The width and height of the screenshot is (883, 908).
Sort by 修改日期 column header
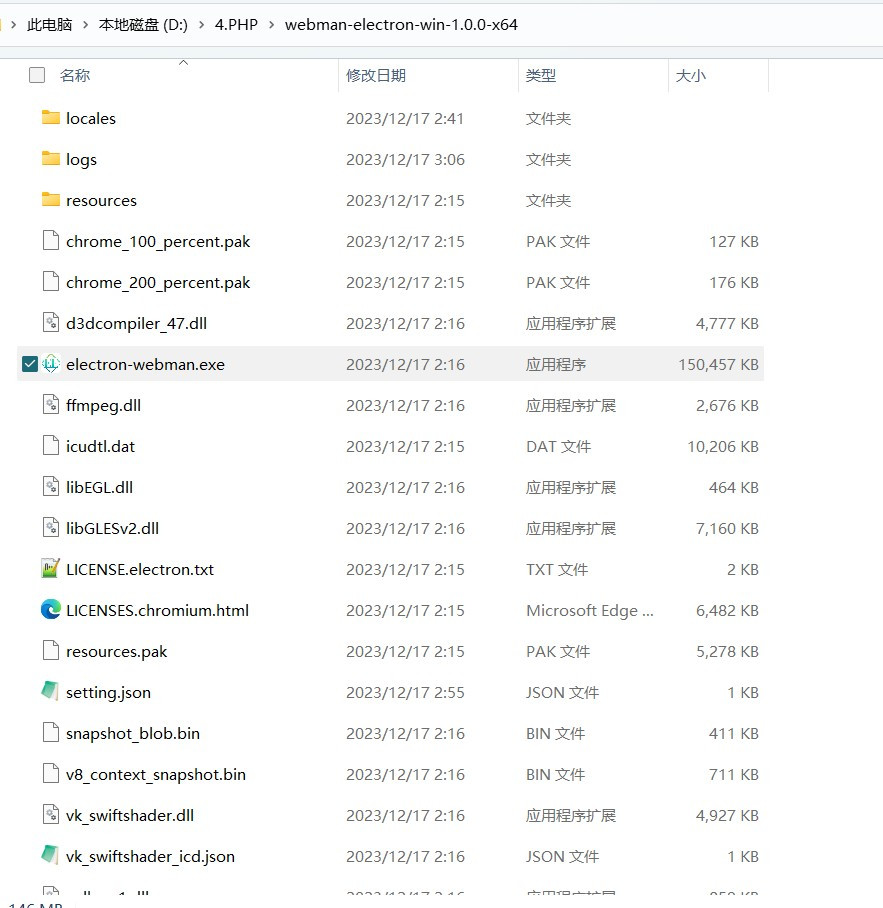tap(376, 75)
